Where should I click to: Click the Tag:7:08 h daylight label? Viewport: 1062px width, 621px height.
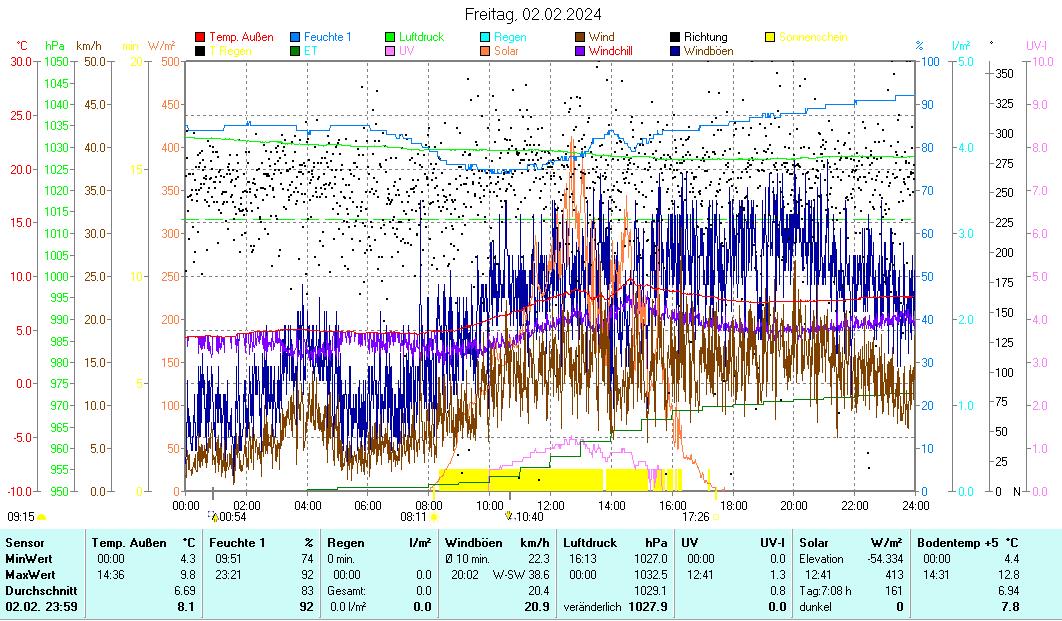(826, 591)
